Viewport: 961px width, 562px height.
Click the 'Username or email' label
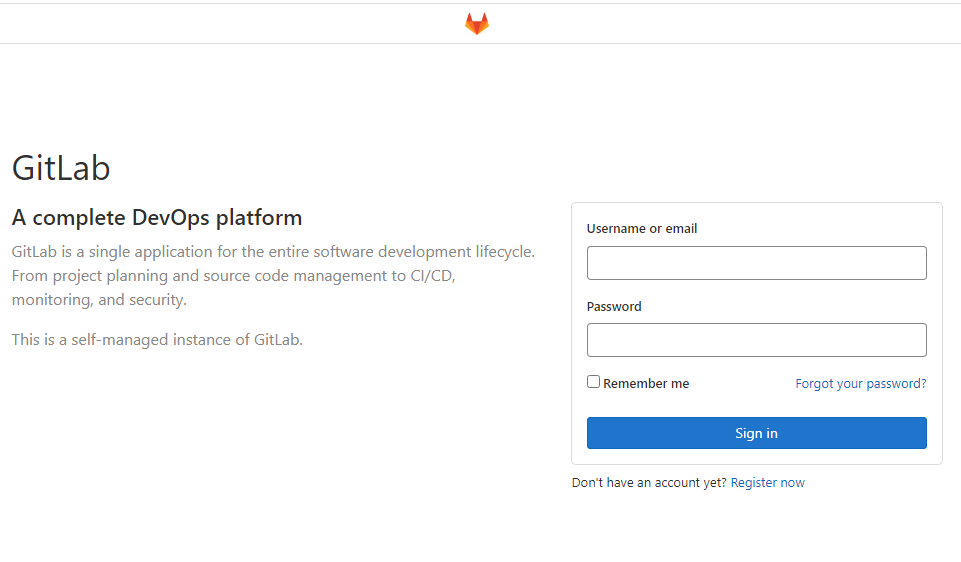(x=642, y=229)
